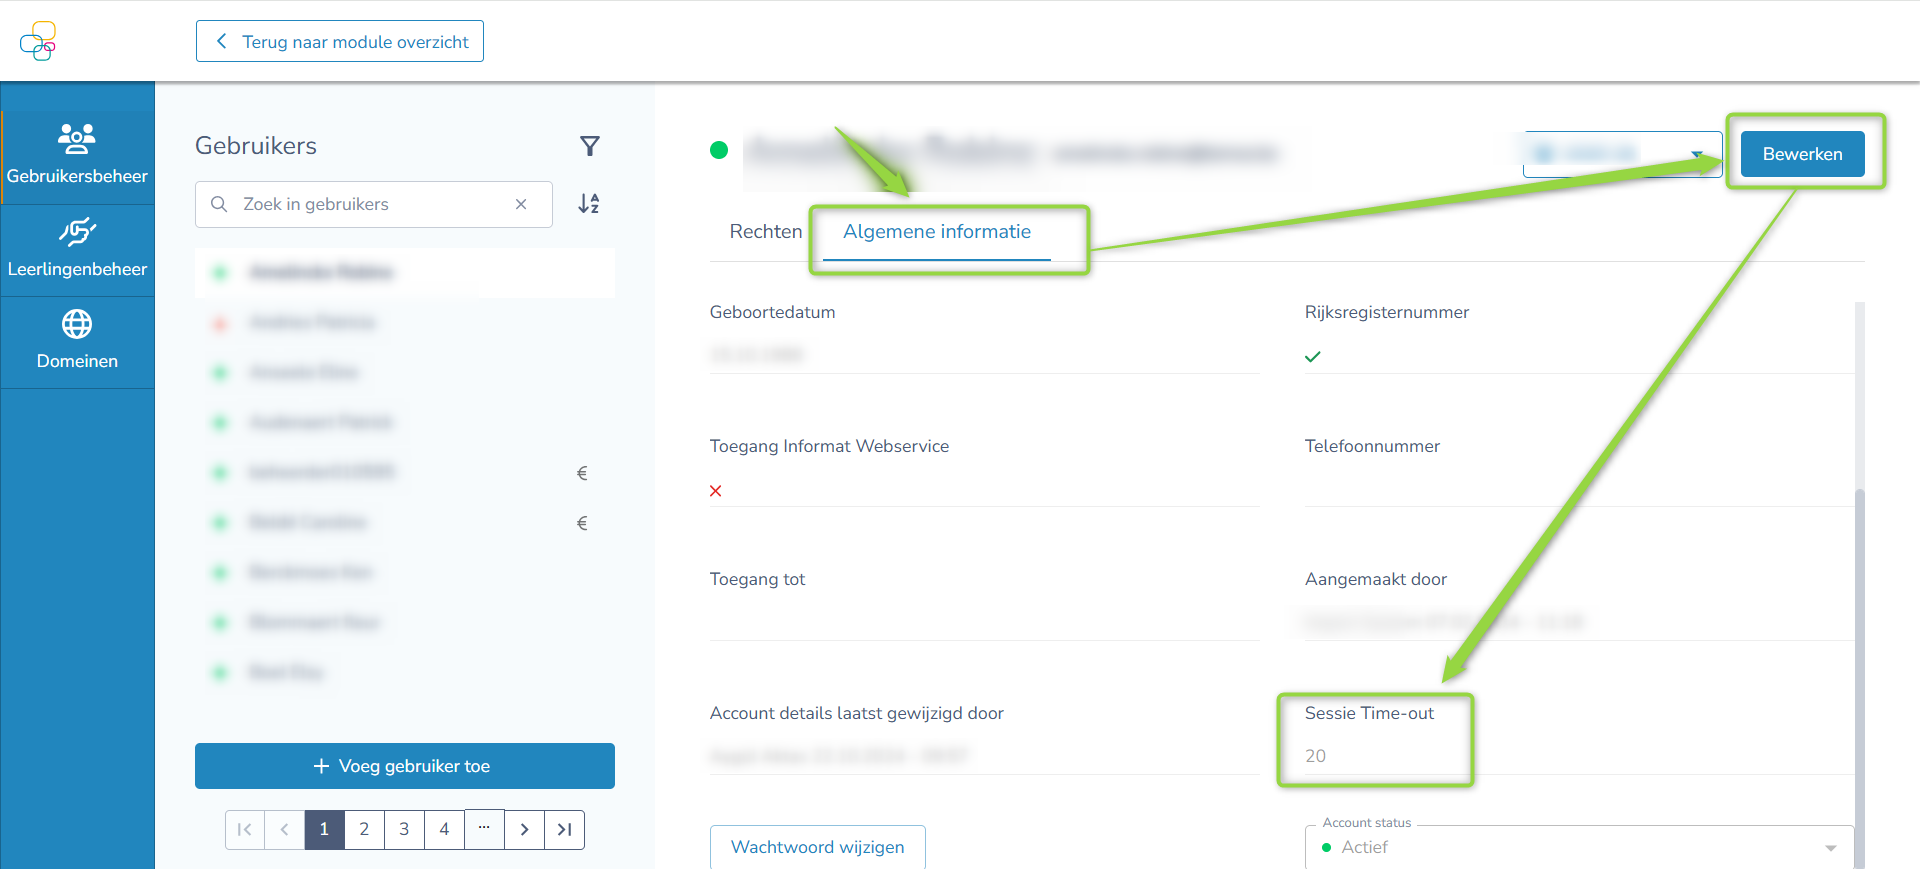Click Wachtwoord wijzigen button
Screen dimensions: 1920x869
[x=817, y=847]
